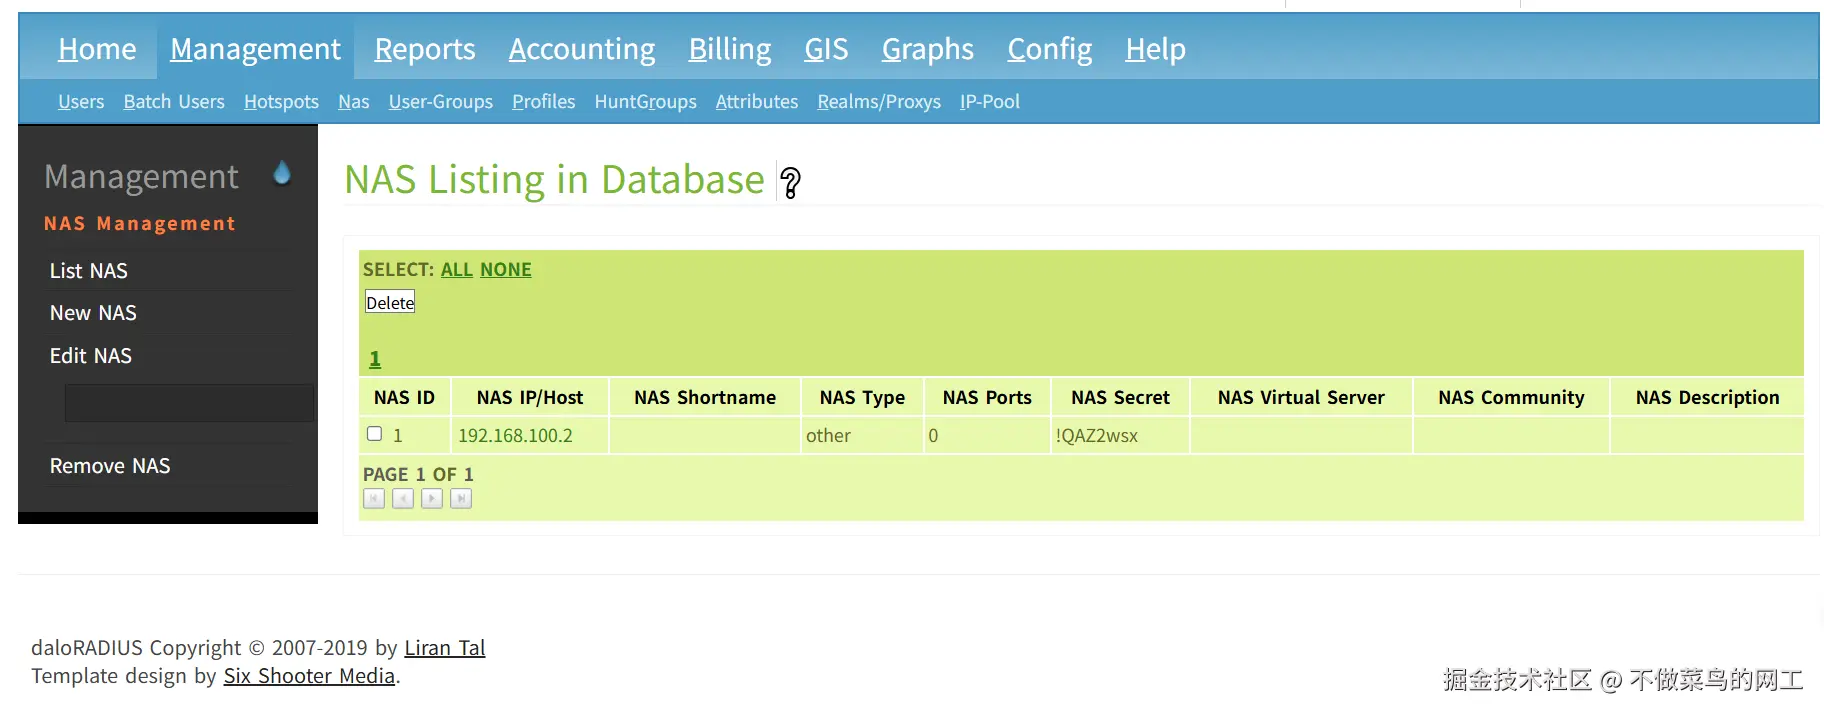Select List NAS in sidebar

(x=89, y=271)
